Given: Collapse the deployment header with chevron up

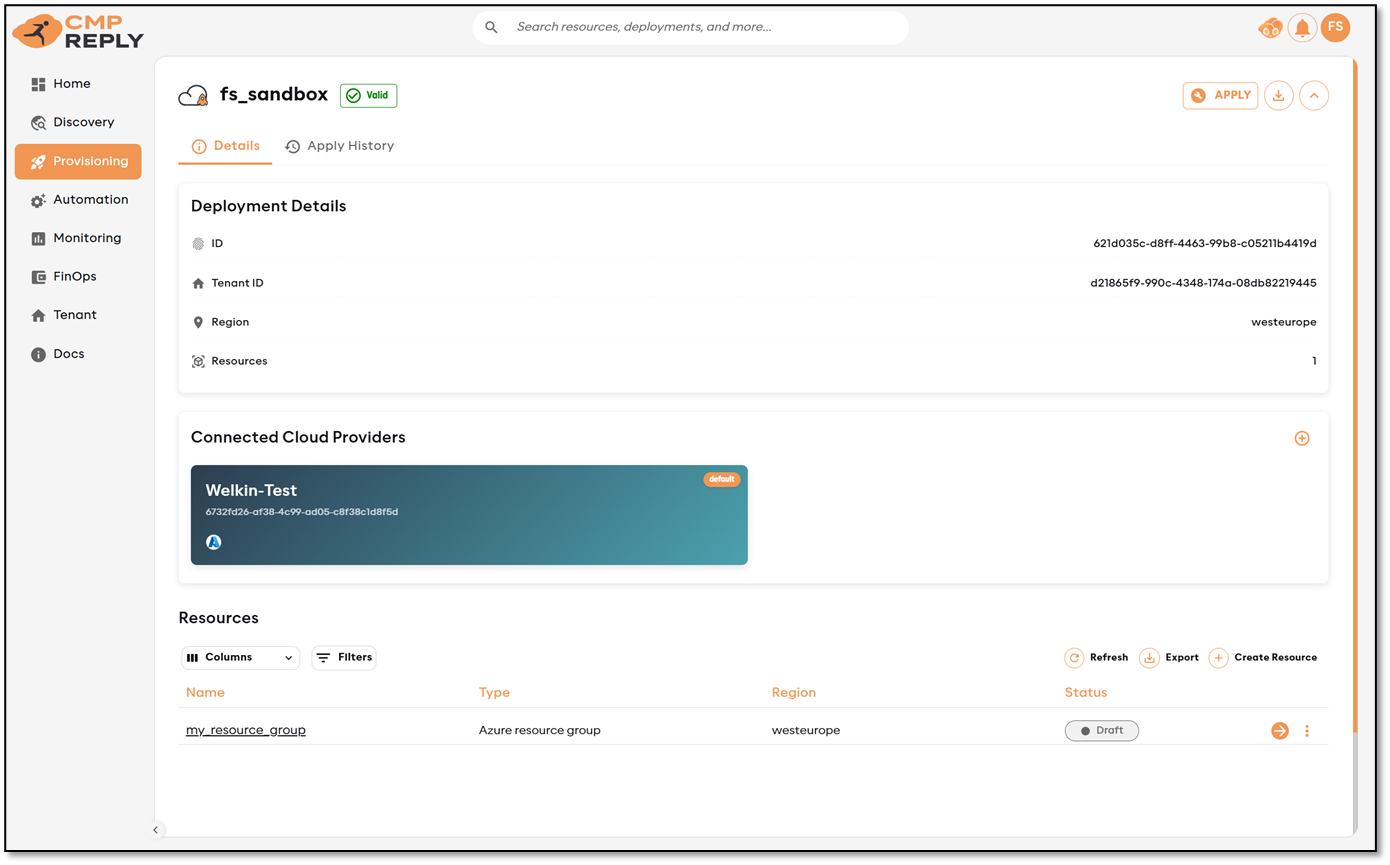Looking at the screenshot, I should (x=1313, y=95).
